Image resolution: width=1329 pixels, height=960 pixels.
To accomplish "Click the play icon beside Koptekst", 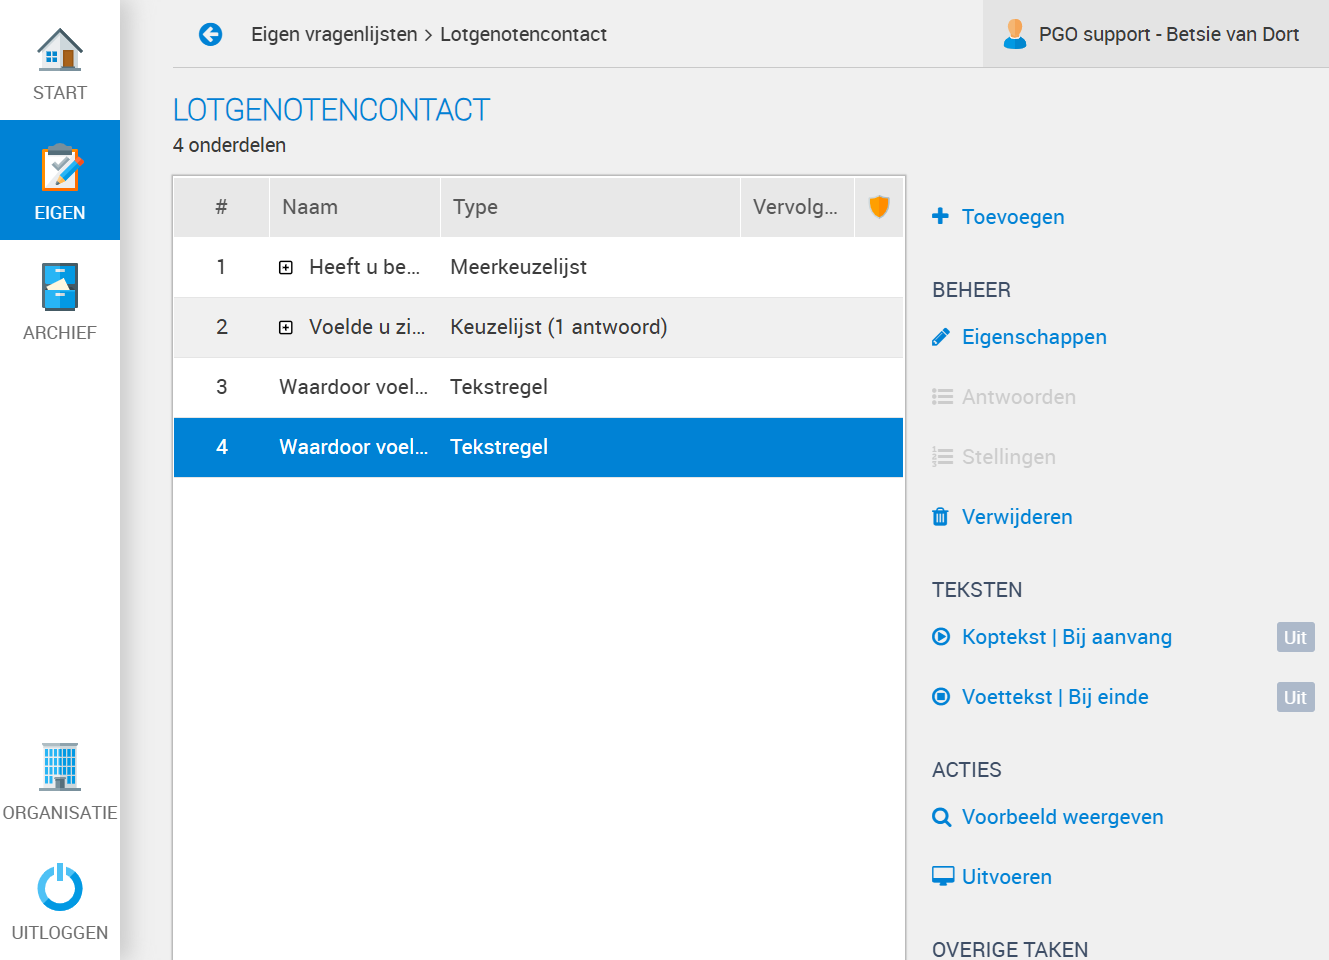I will tap(941, 637).
